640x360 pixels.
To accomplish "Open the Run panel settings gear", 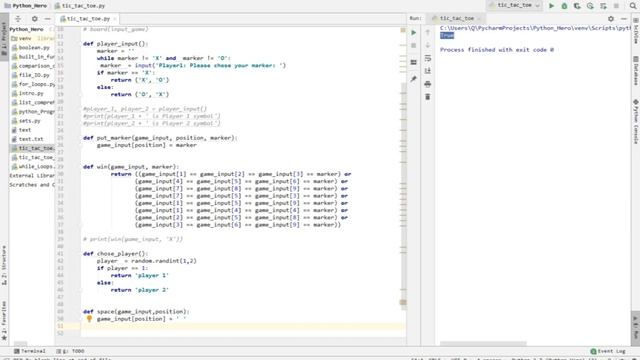I will click(x=611, y=18).
